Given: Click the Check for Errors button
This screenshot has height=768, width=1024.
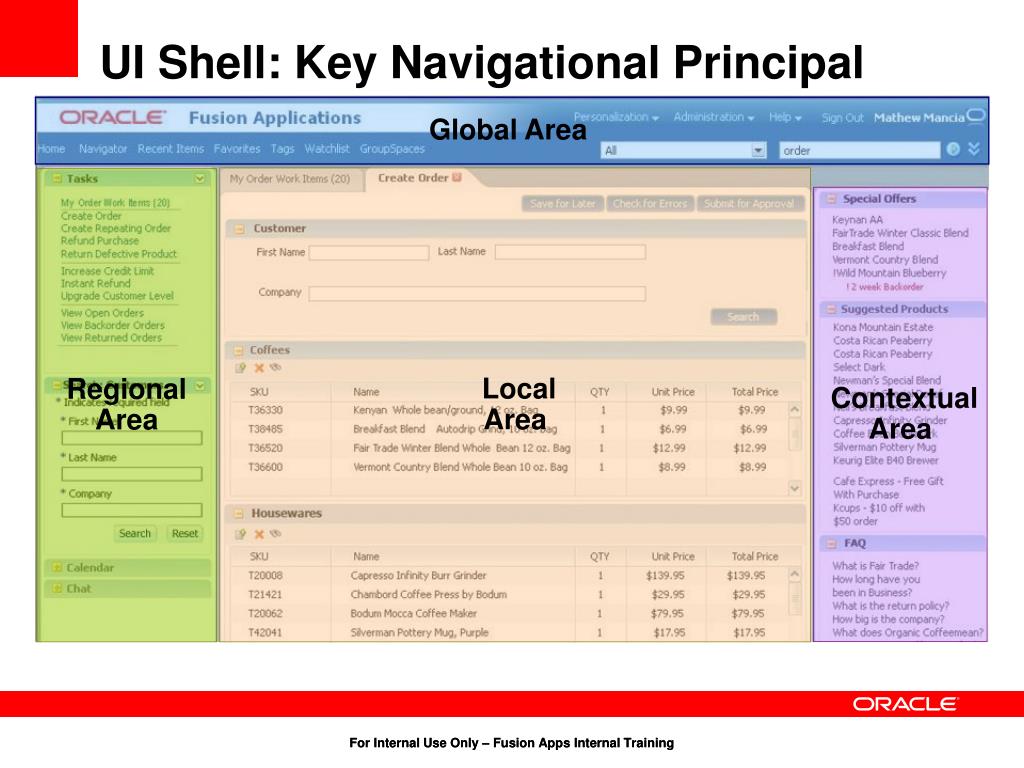Looking at the screenshot, I should pyautogui.click(x=650, y=204).
